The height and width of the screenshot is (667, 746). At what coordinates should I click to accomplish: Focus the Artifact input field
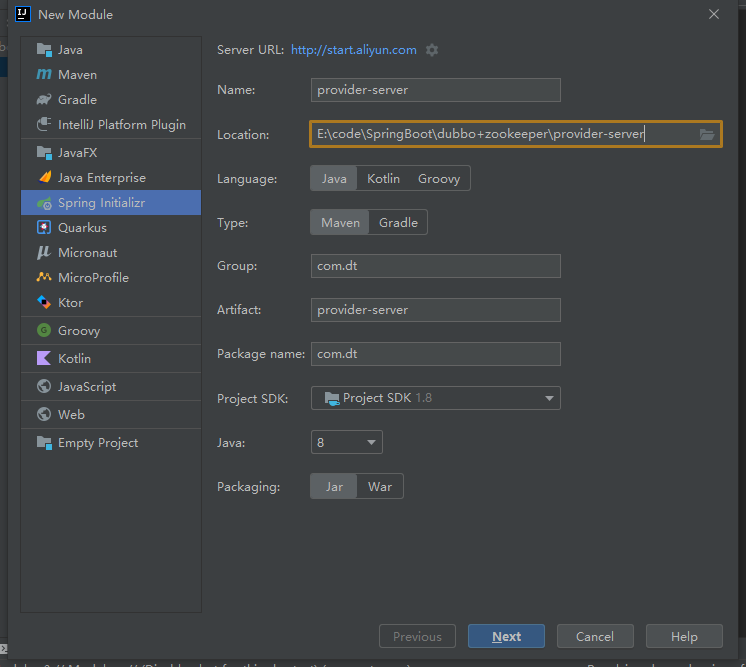[435, 310]
